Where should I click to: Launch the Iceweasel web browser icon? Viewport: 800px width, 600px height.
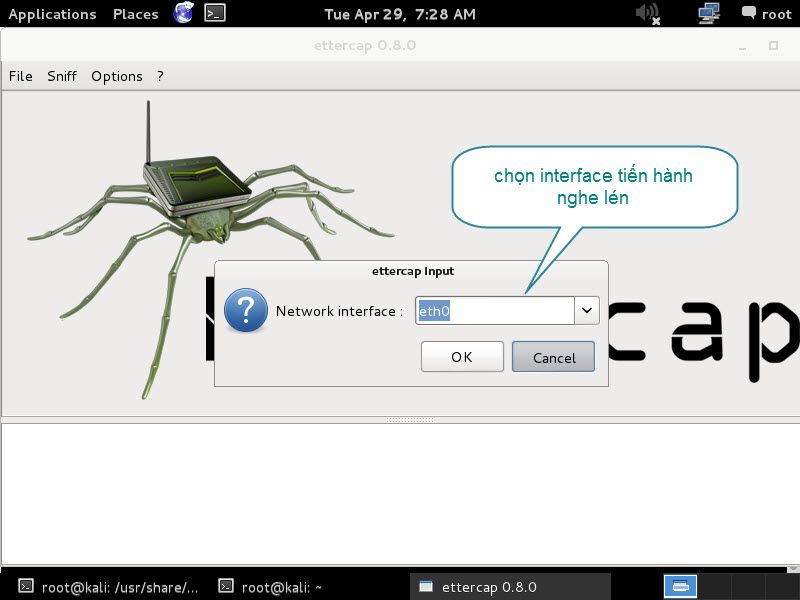(x=183, y=13)
